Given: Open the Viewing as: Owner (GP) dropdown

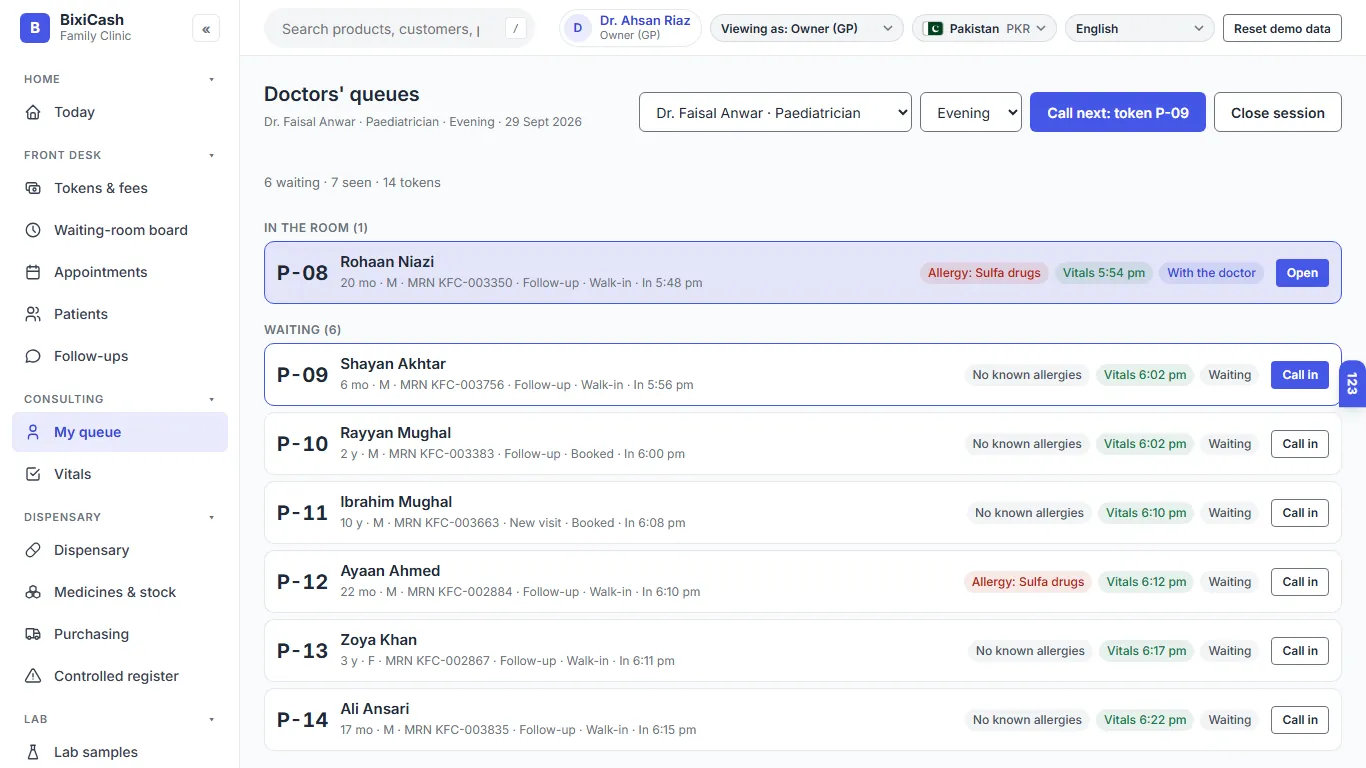Looking at the screenshot, I should 806,29.
